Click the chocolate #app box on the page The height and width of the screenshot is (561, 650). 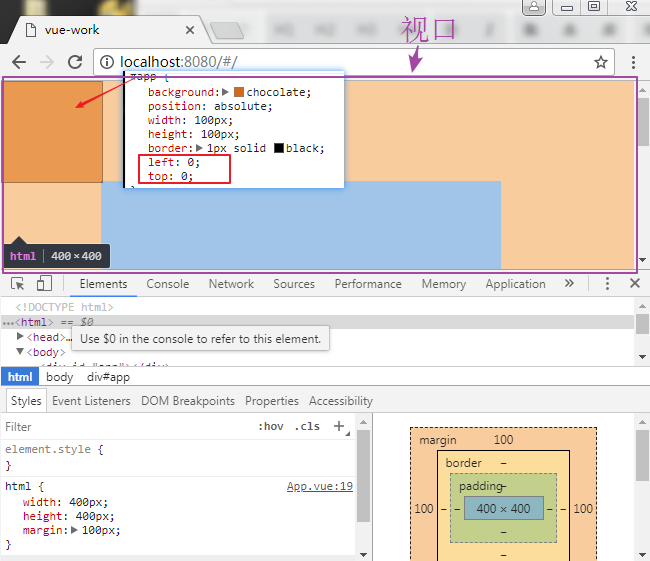(53, 132)
